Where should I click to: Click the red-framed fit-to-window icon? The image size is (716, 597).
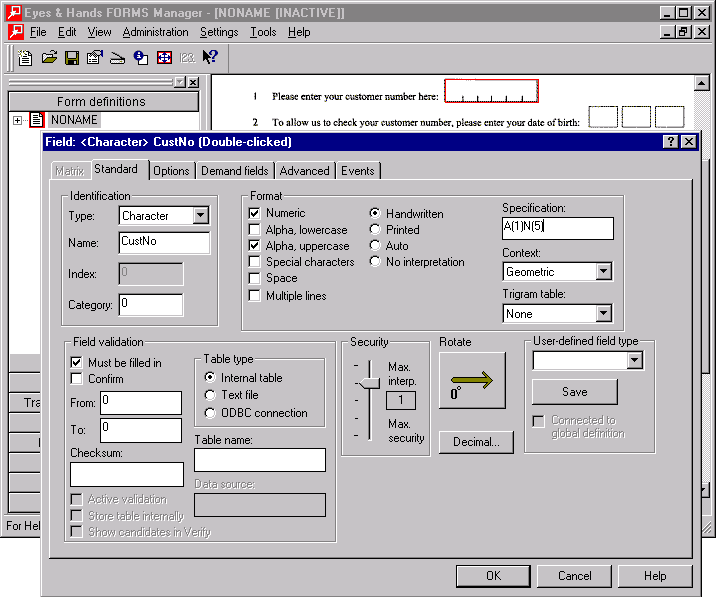164,58
